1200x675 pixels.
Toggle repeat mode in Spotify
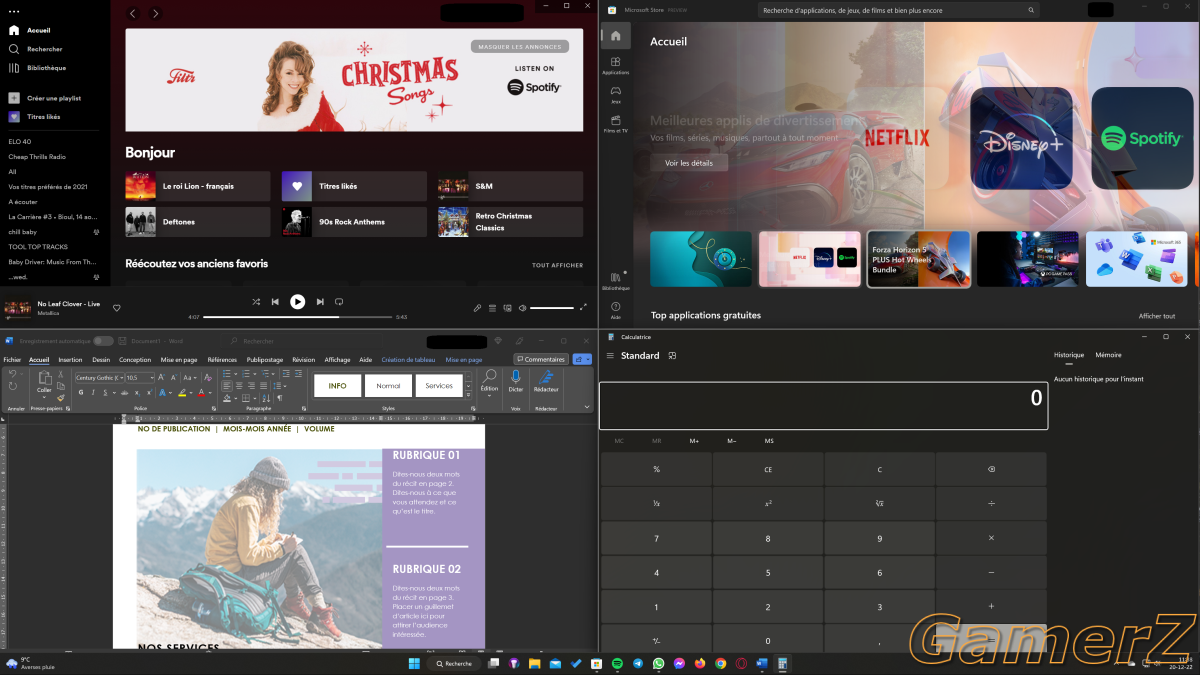tap(339, 301)
